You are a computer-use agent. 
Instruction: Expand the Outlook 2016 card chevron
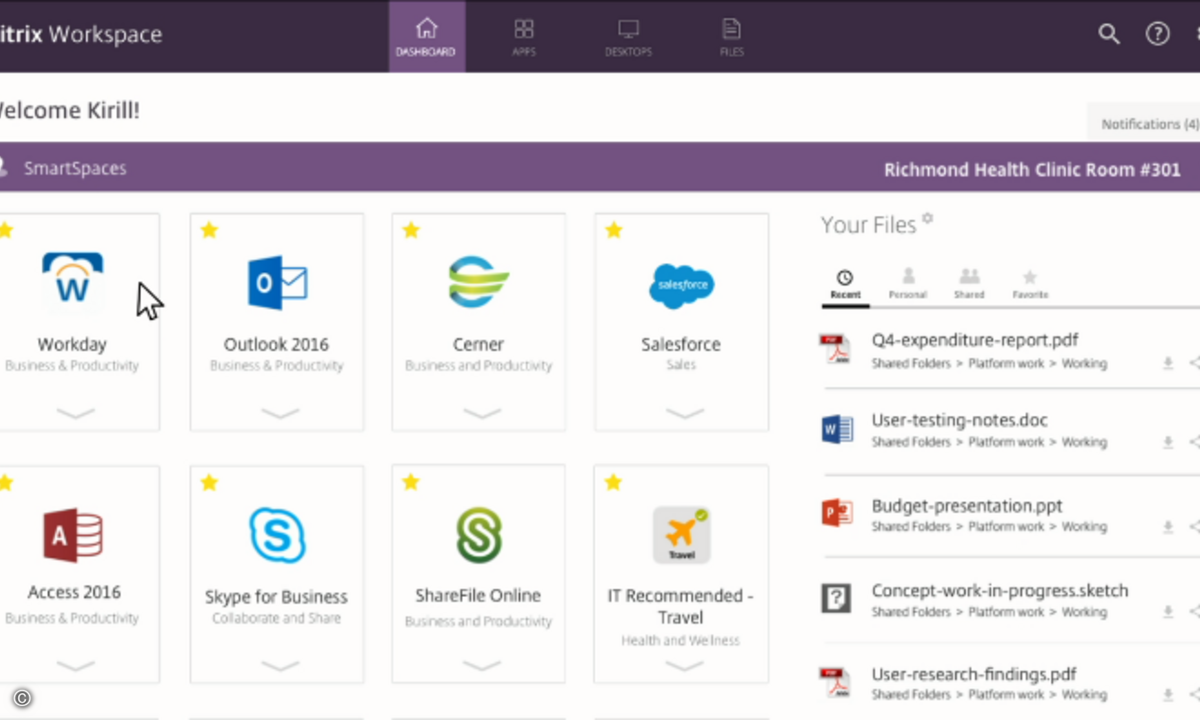(x=280, y=413)
